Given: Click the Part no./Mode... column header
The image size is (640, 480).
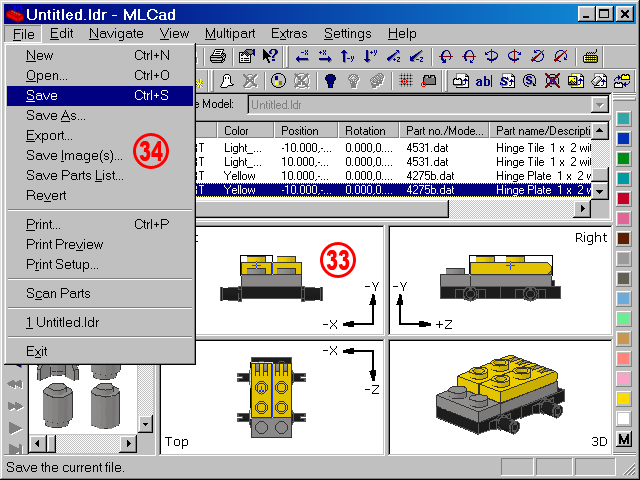Looking at the screenshot, I should (x=444, y=131).
